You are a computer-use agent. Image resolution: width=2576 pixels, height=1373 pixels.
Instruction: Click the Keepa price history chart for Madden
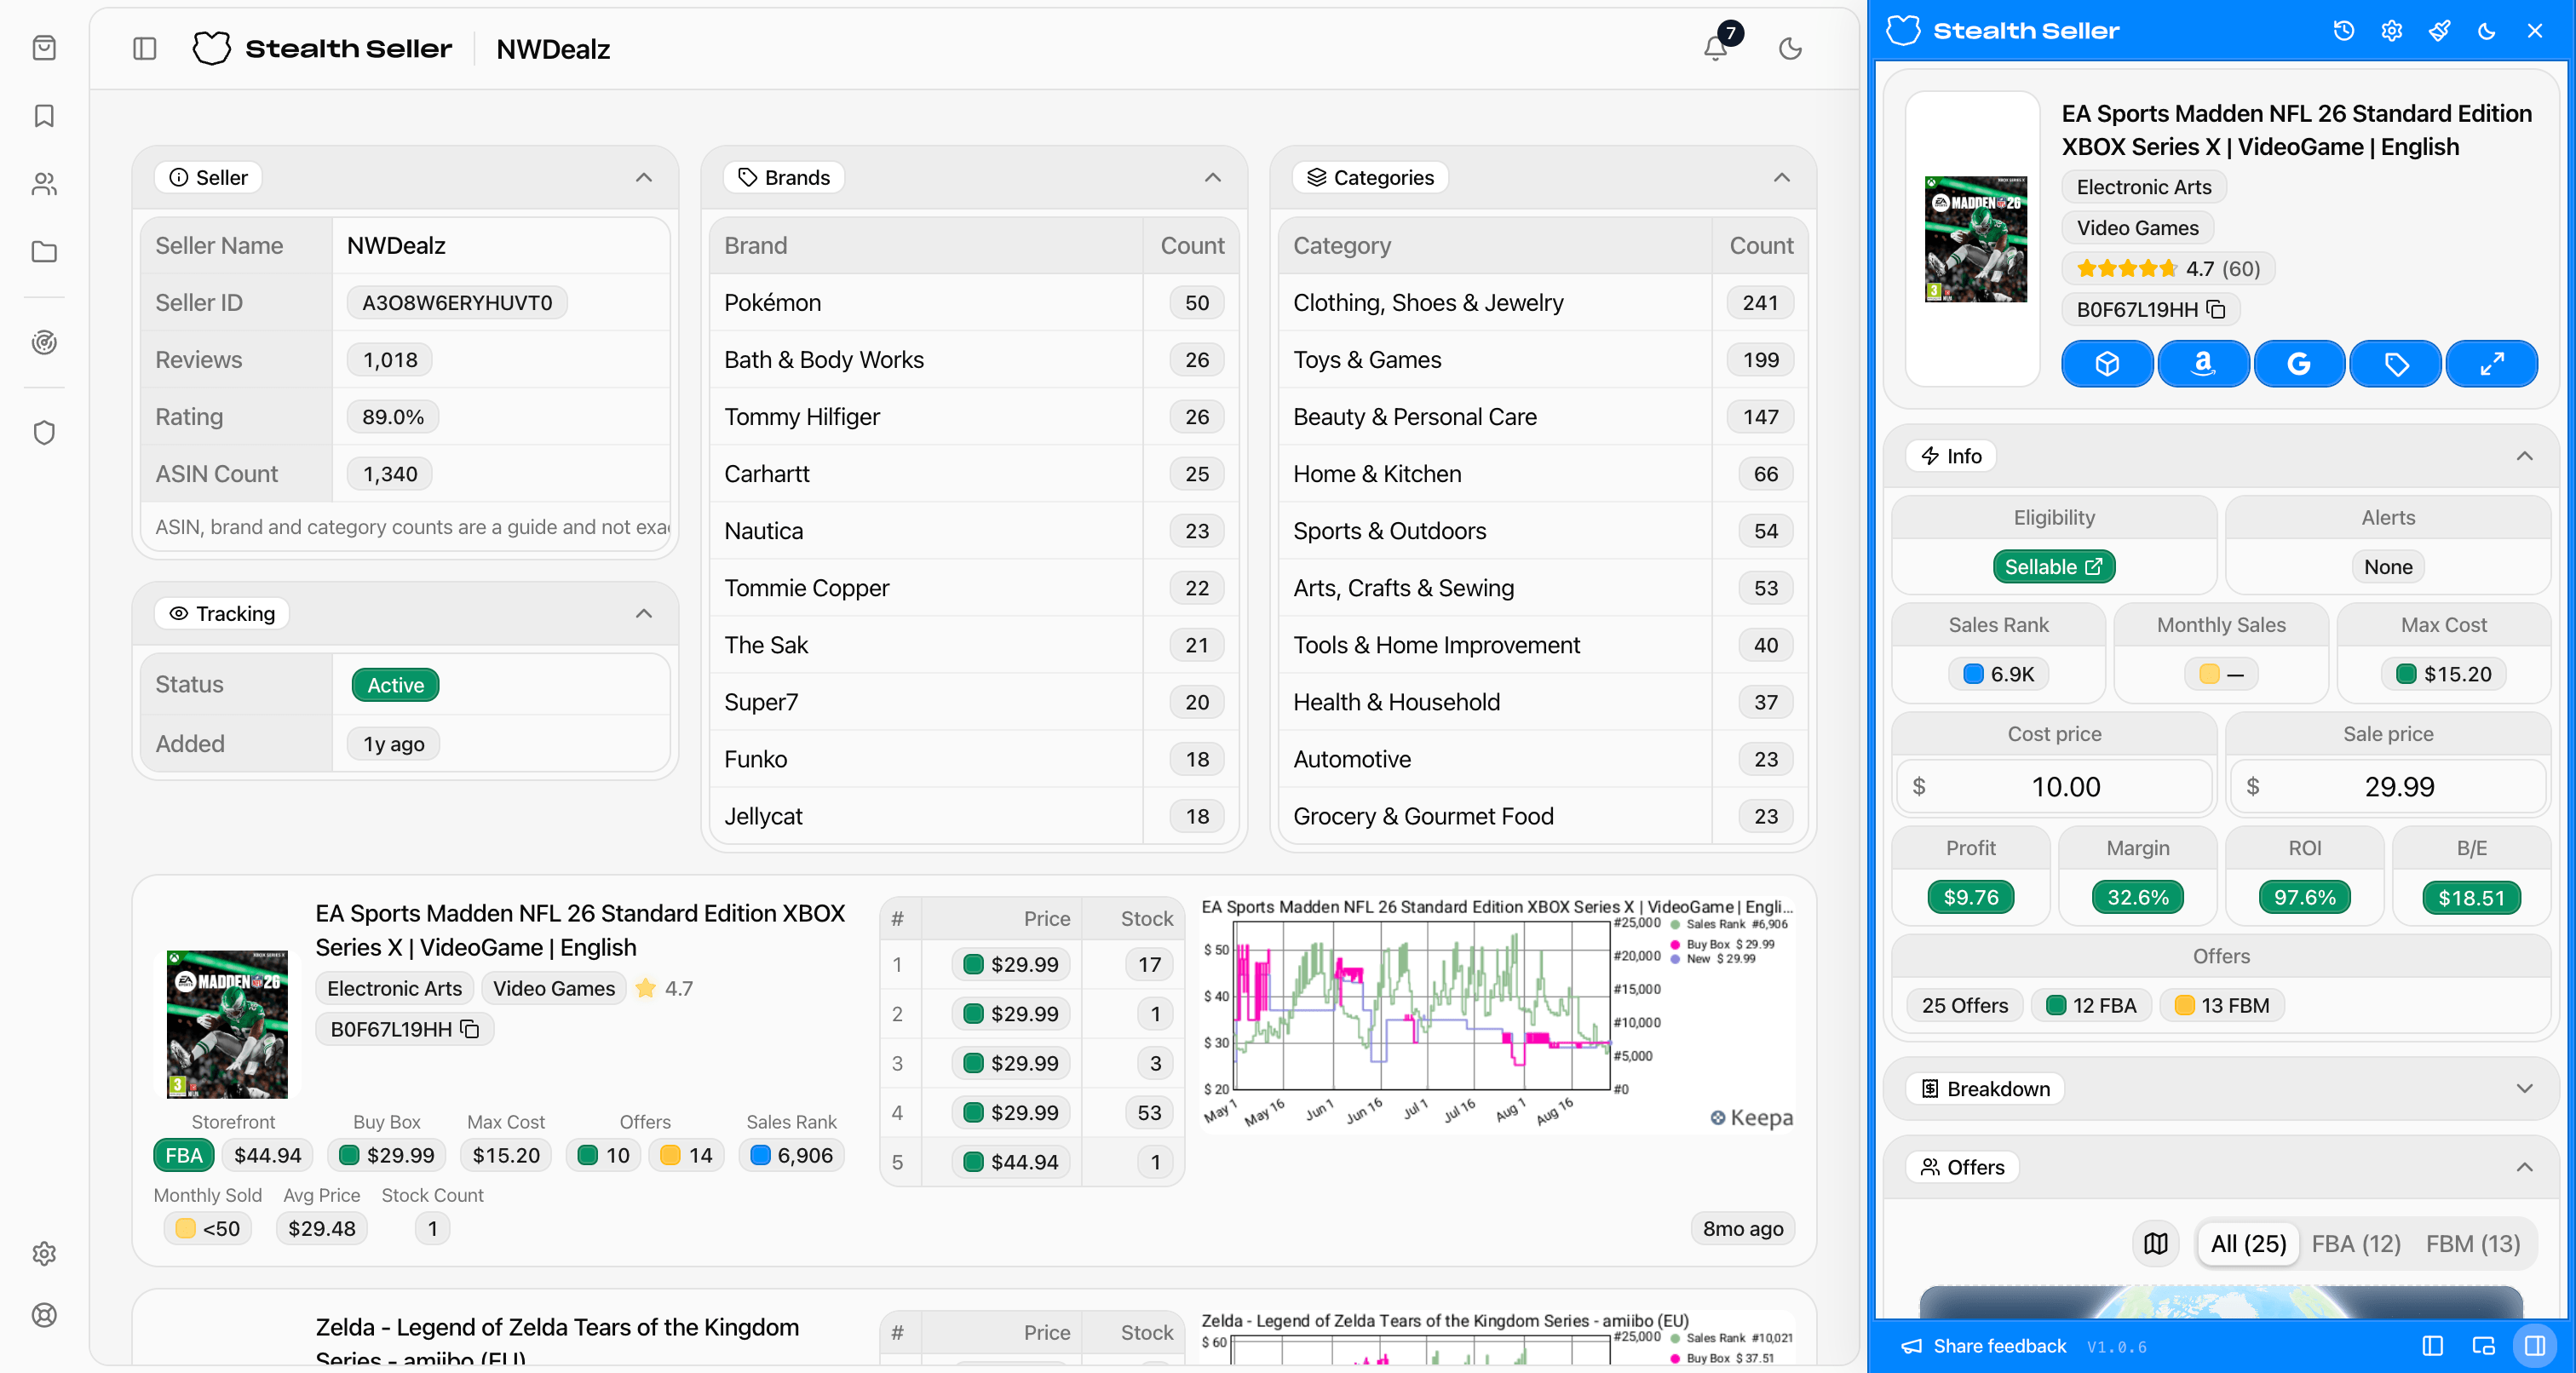1497,1014
